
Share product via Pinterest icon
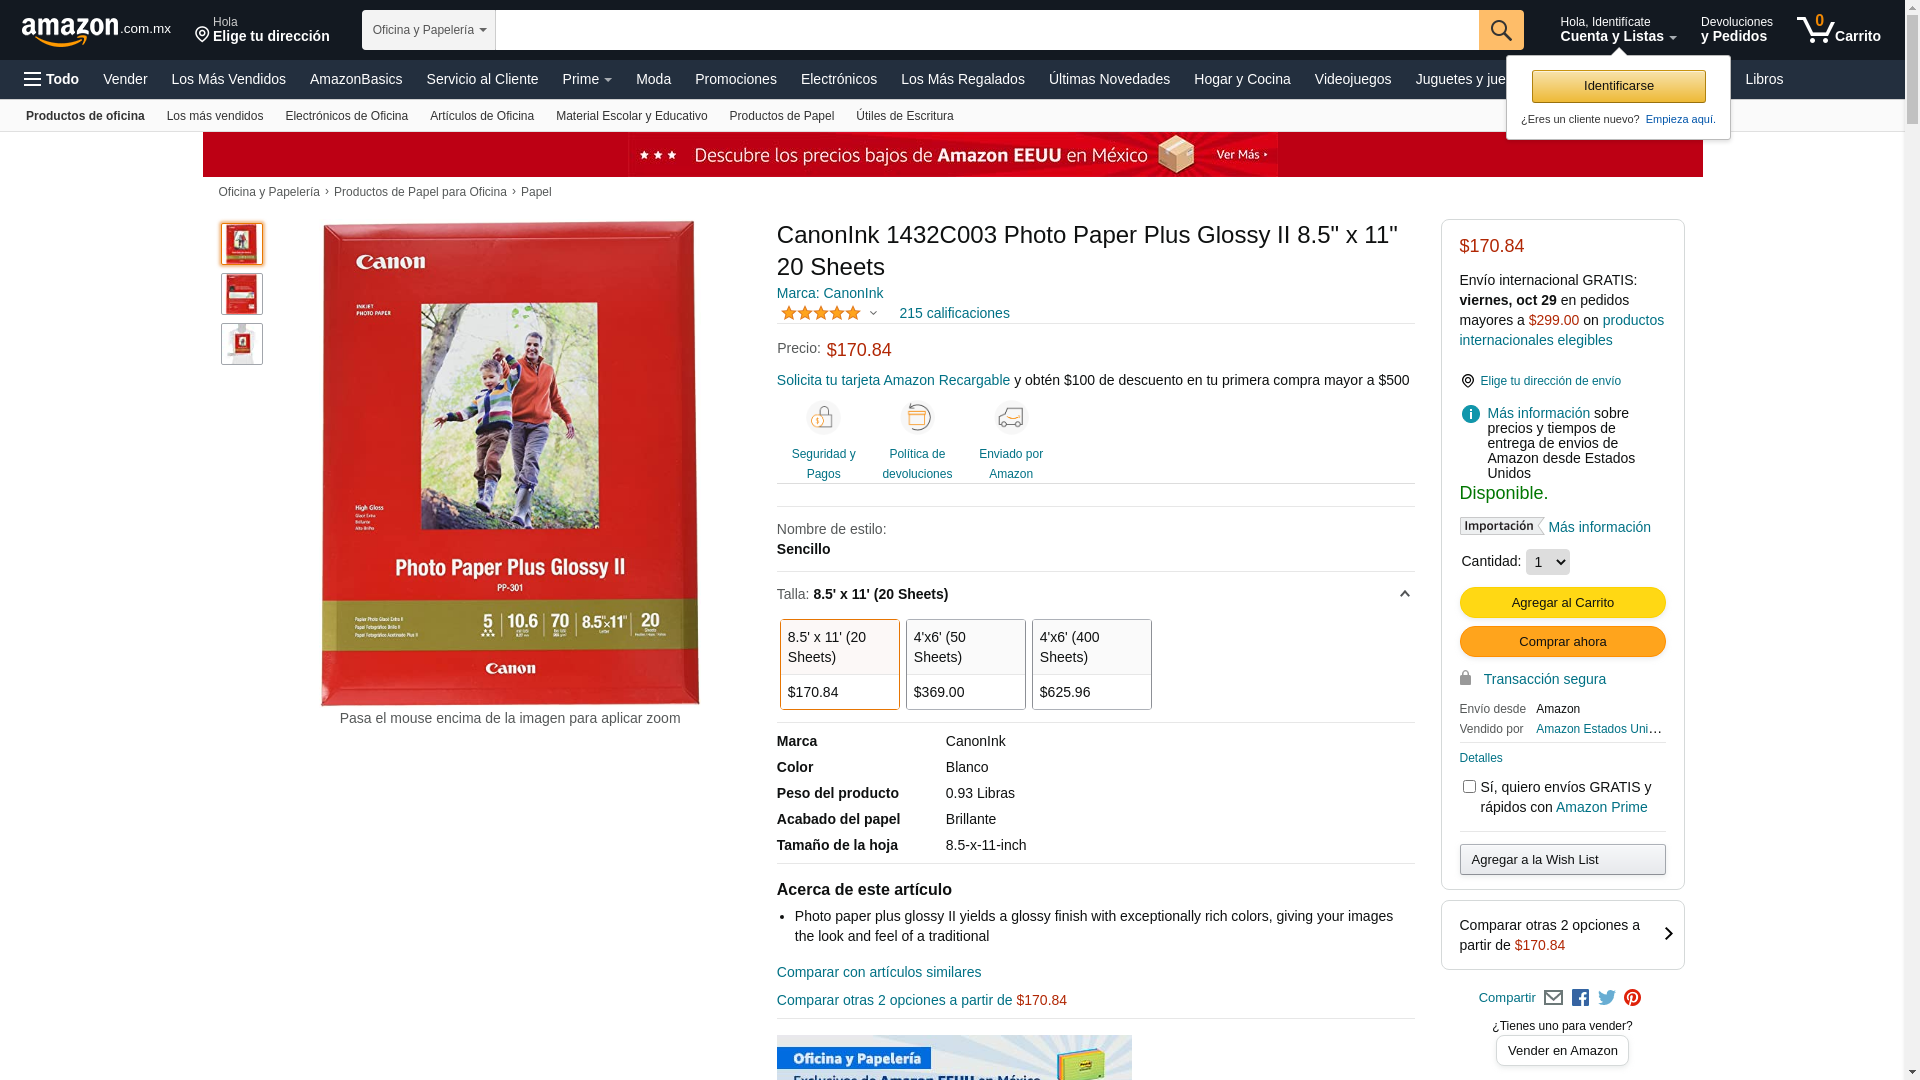[1633, 998]
